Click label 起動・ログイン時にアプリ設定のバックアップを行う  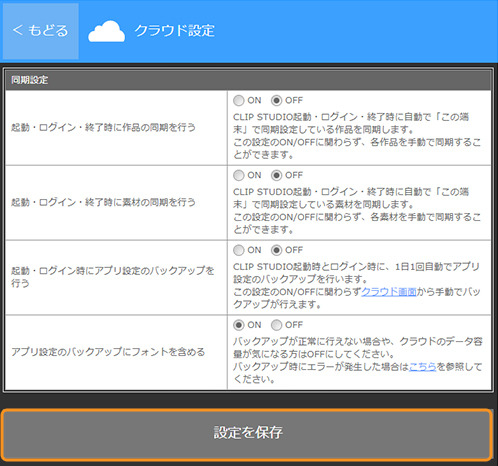112,277
